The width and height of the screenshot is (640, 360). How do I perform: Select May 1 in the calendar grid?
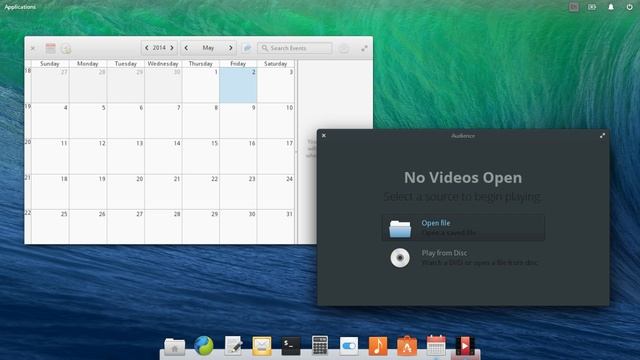point(200,85)
